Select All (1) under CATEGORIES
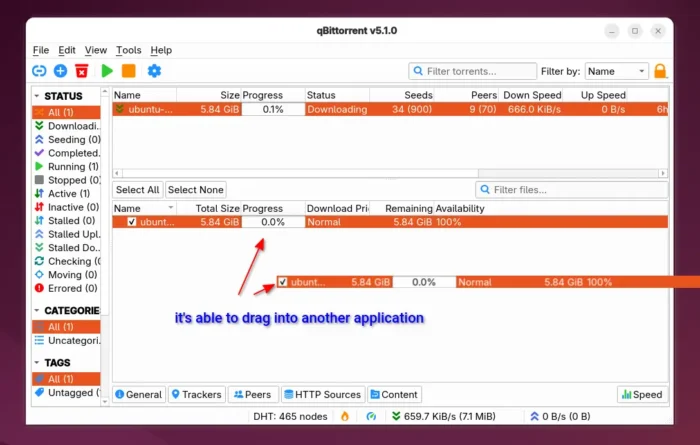This screenshot has height=445, width=700. [66, 327]
